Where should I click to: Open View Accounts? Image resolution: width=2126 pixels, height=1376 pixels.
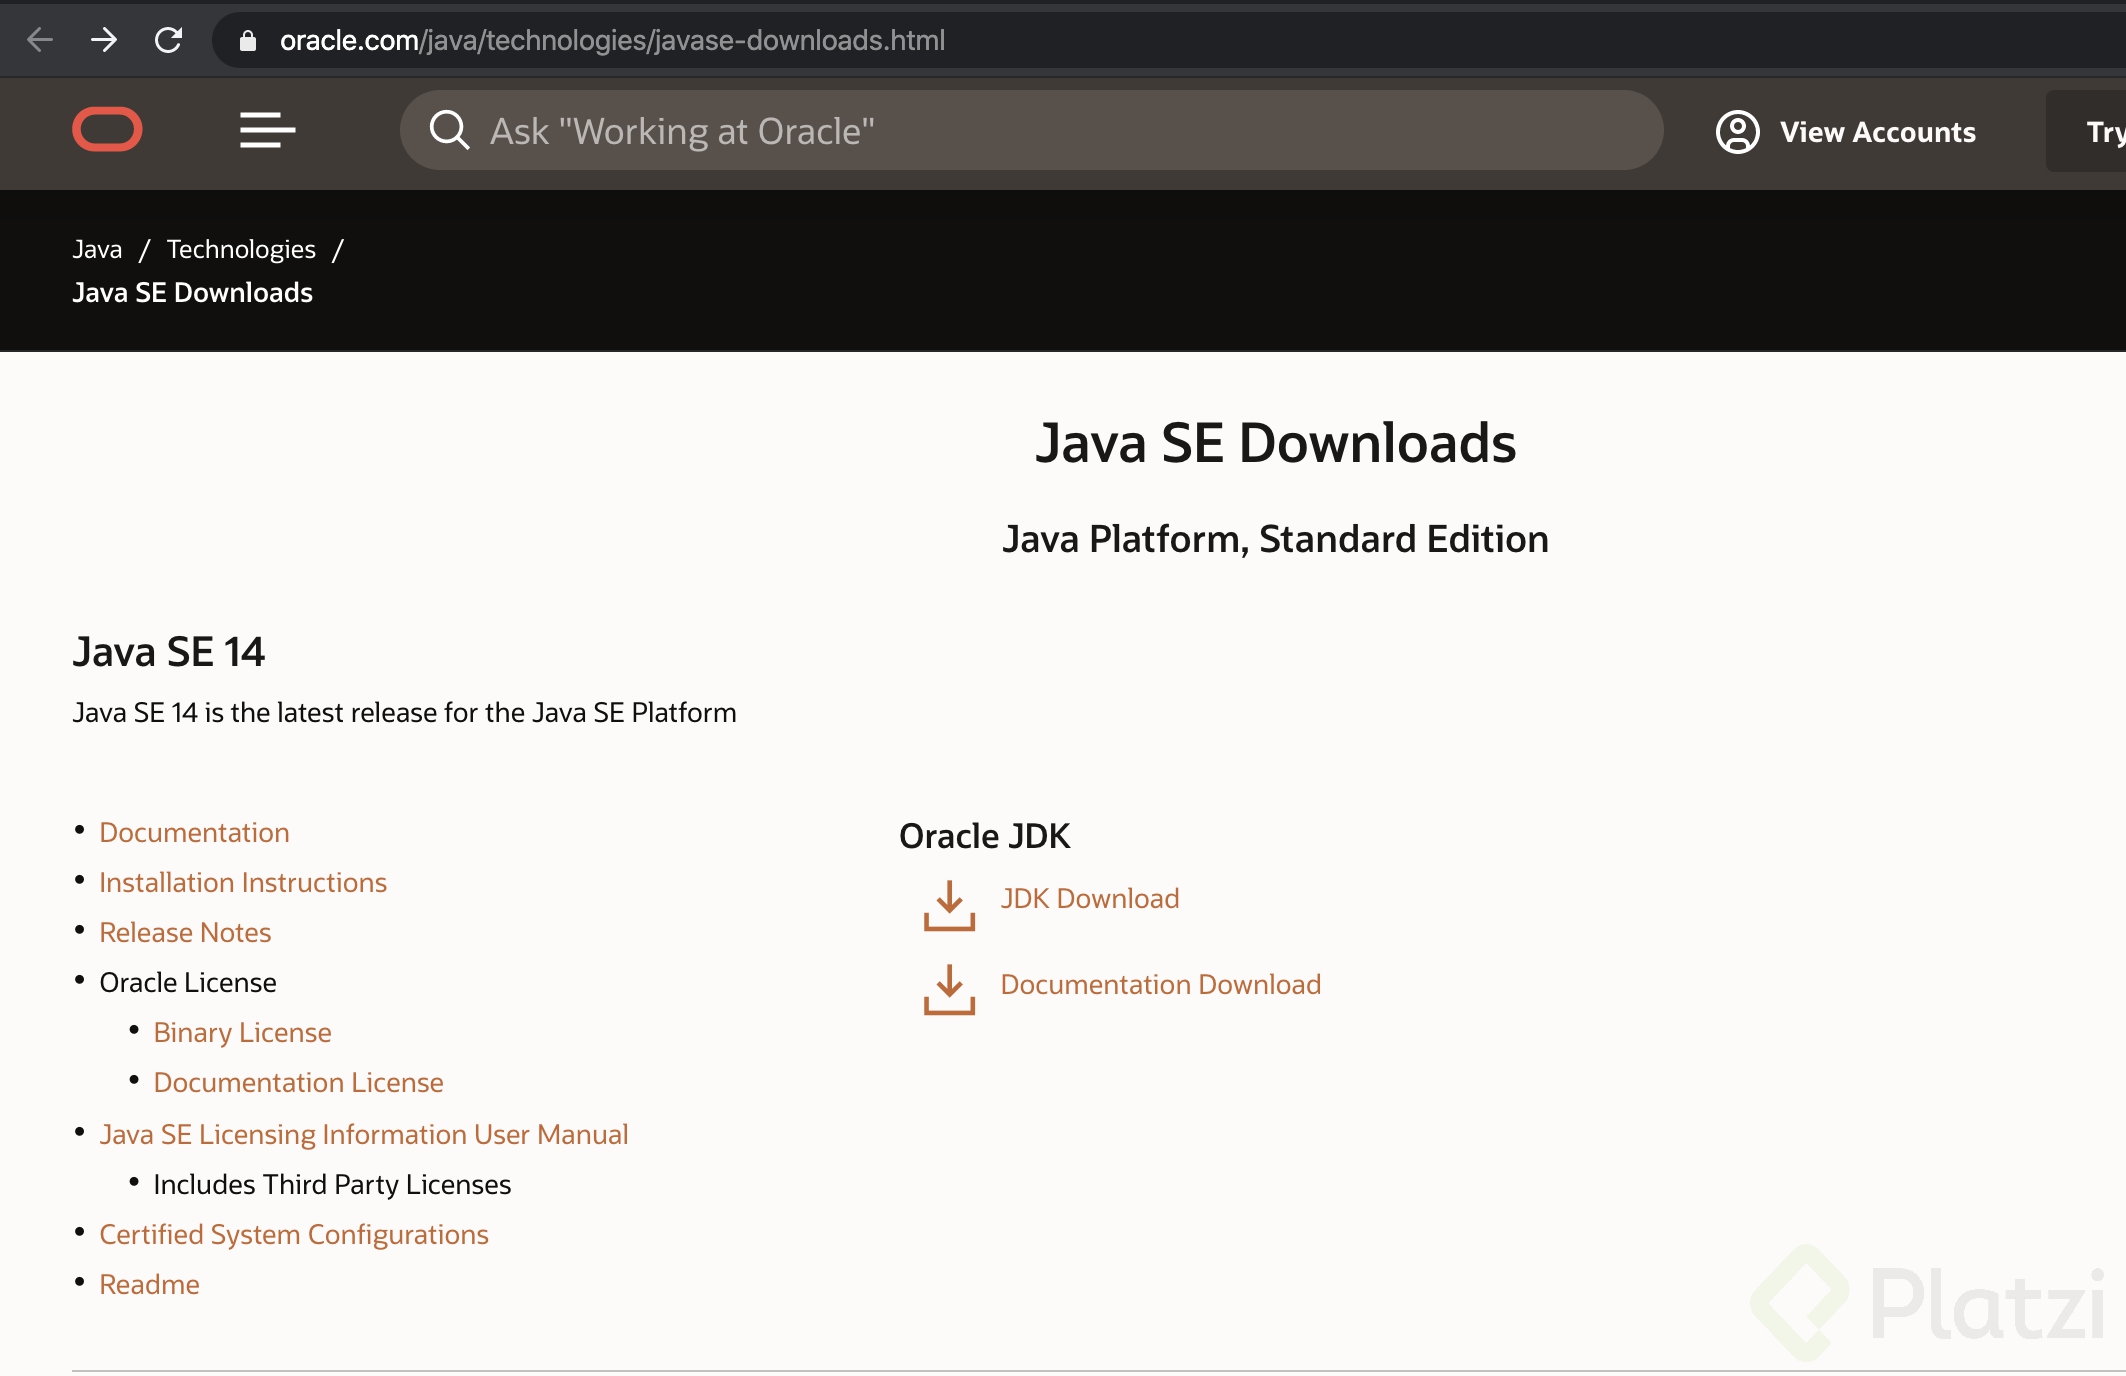pyautogui.click(x=1846, y=131)
